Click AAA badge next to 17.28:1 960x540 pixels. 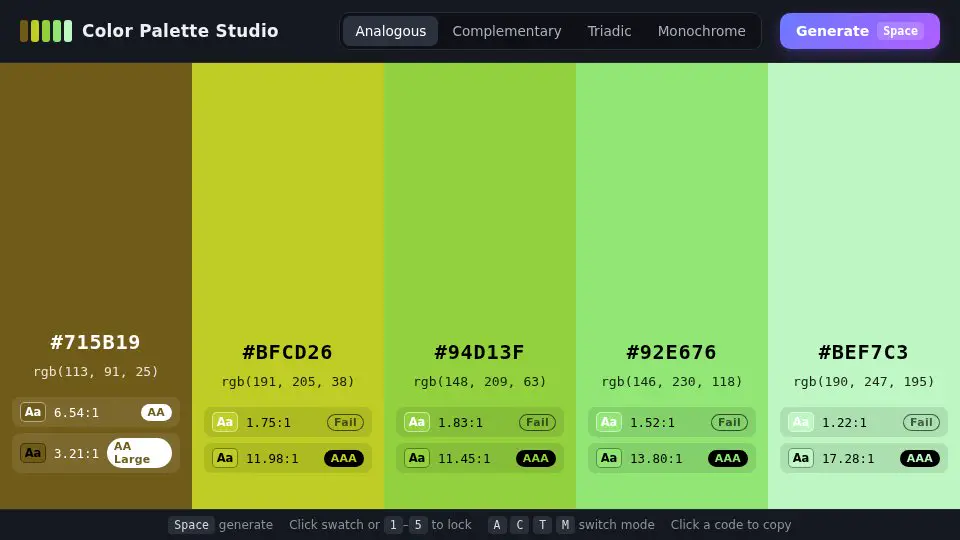920,458
